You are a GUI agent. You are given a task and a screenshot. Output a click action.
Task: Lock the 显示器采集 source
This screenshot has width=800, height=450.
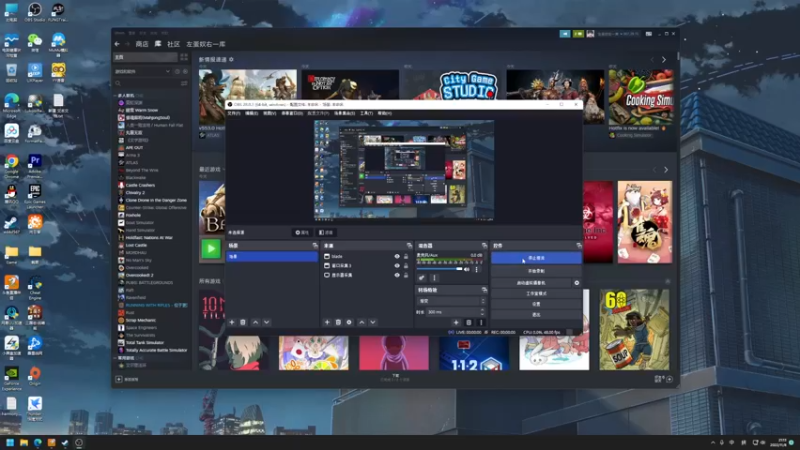pyautogui.click(x=406, y=275)
